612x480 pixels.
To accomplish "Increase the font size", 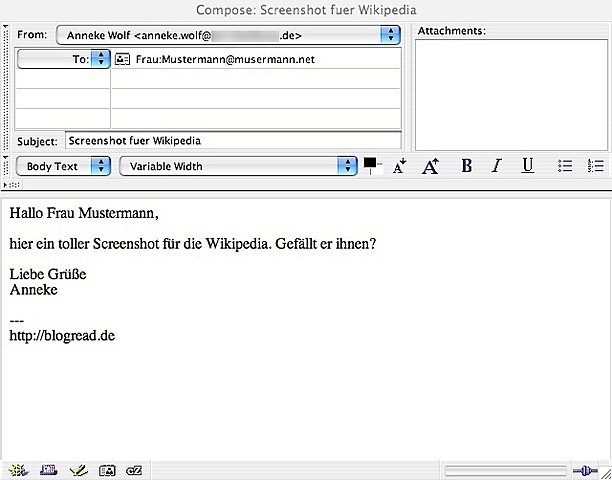I will [430, 166].
